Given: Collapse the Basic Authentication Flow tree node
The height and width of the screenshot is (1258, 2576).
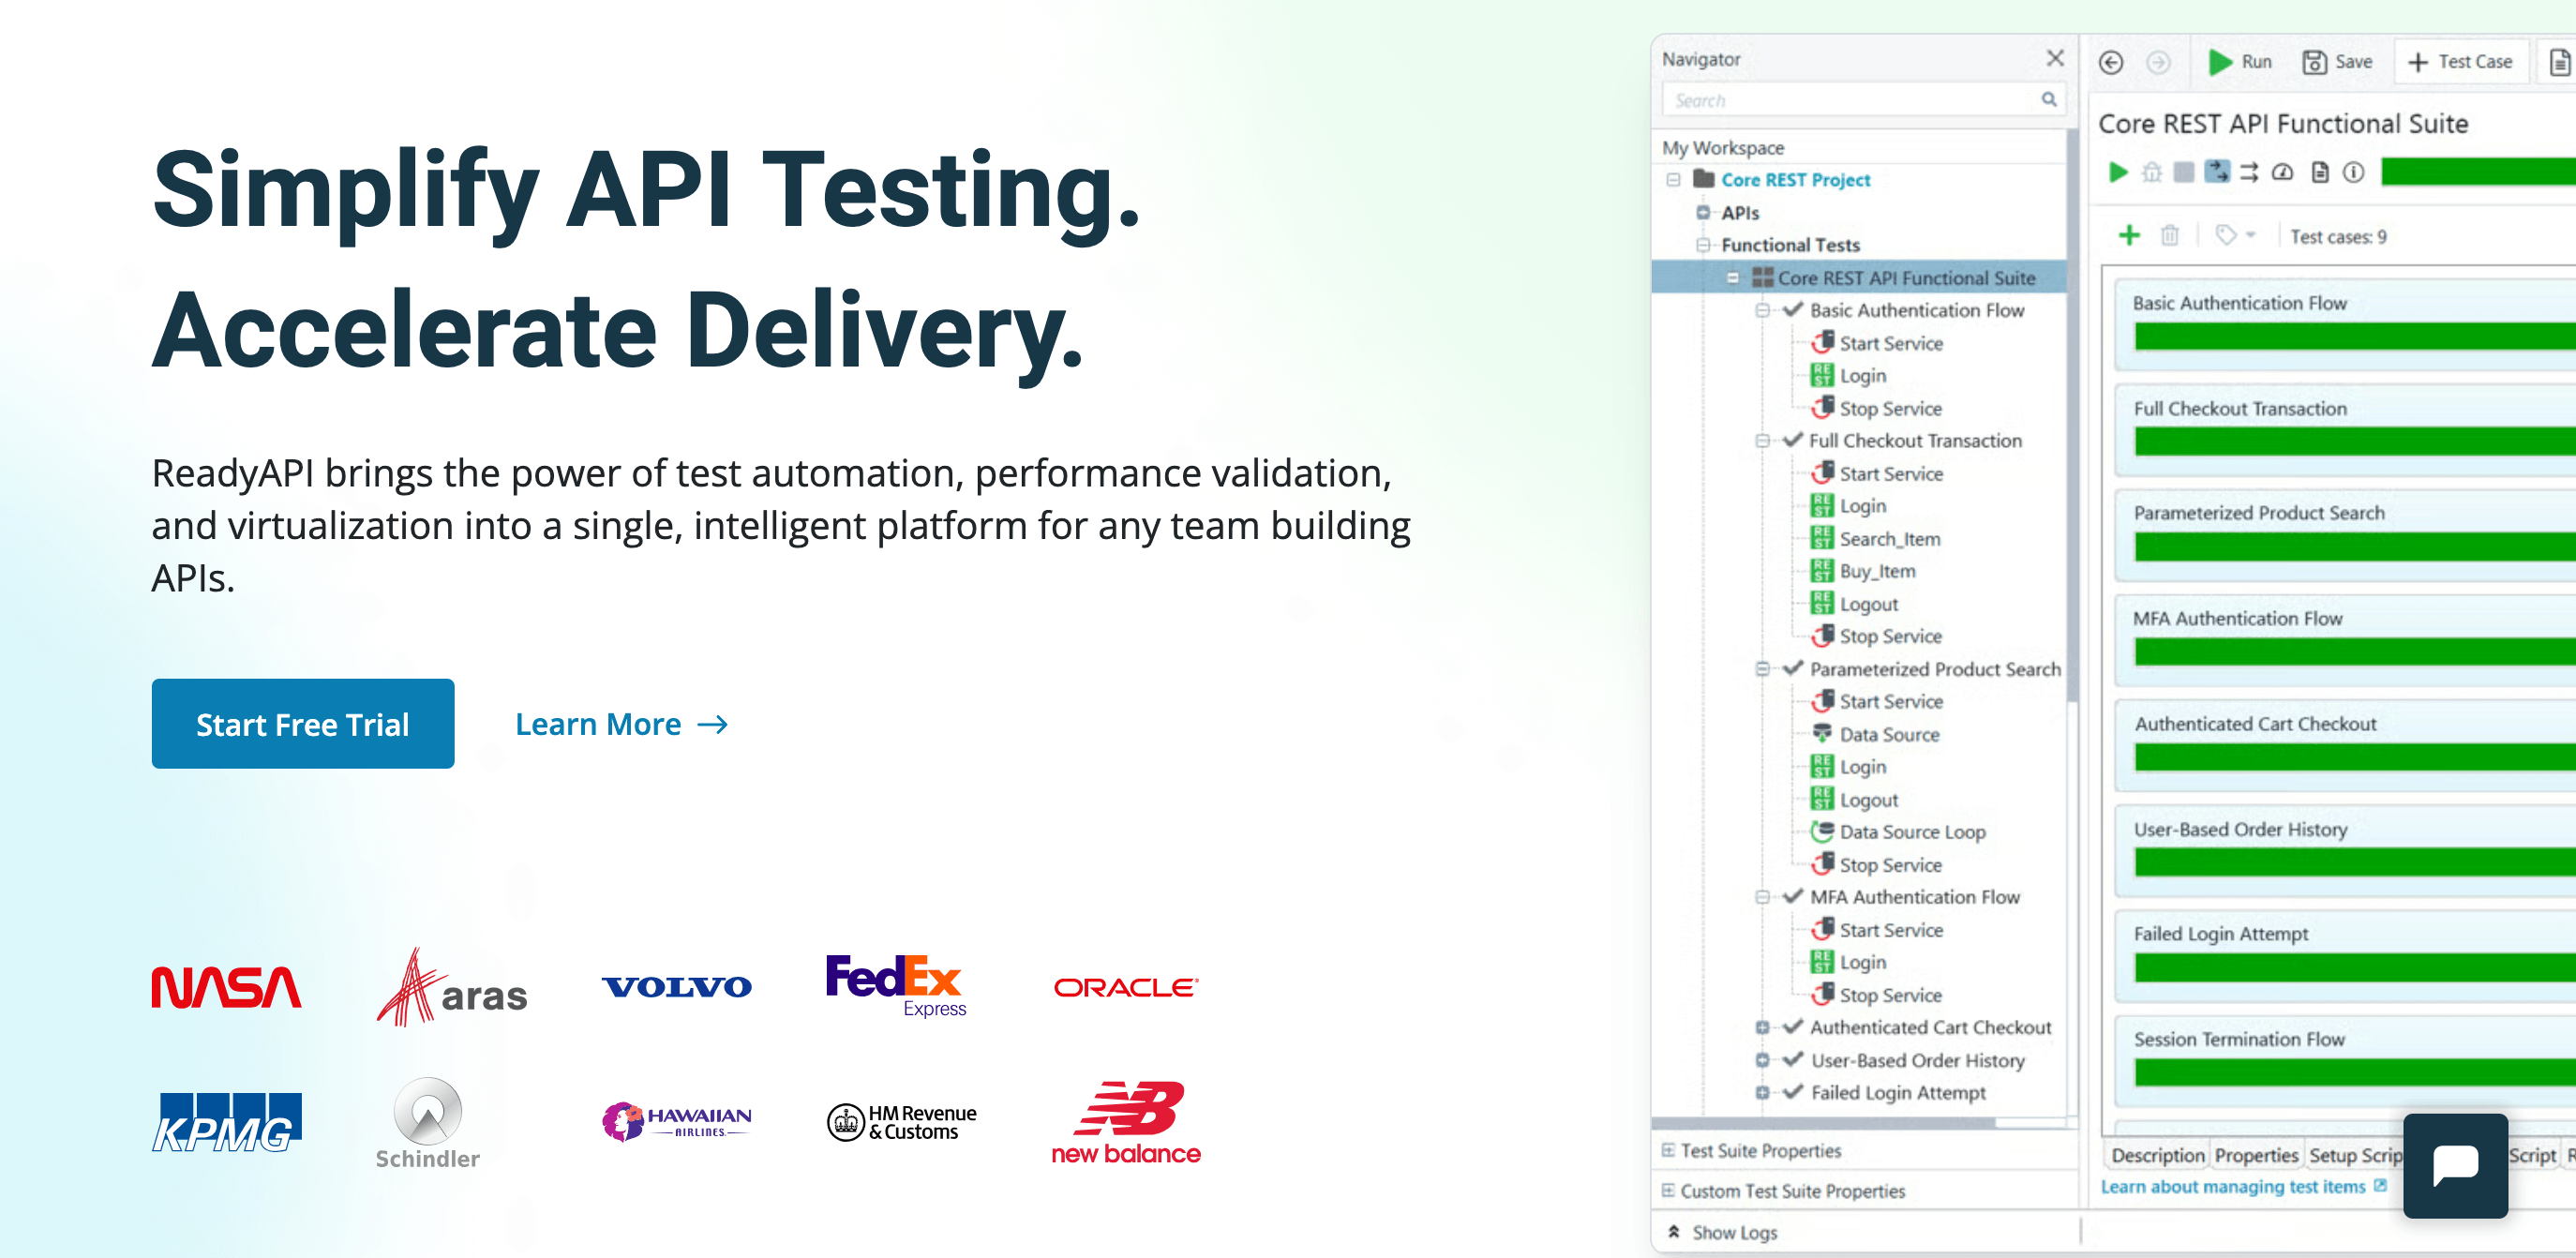Looking at the screenshot, I should point(1762,310).
